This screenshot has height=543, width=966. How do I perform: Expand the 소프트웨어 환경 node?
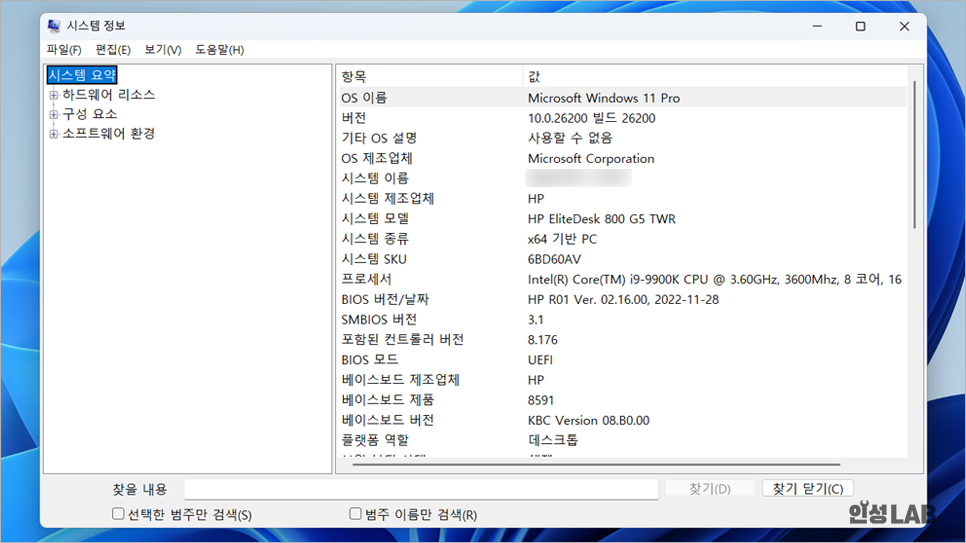tap(54, 134)
